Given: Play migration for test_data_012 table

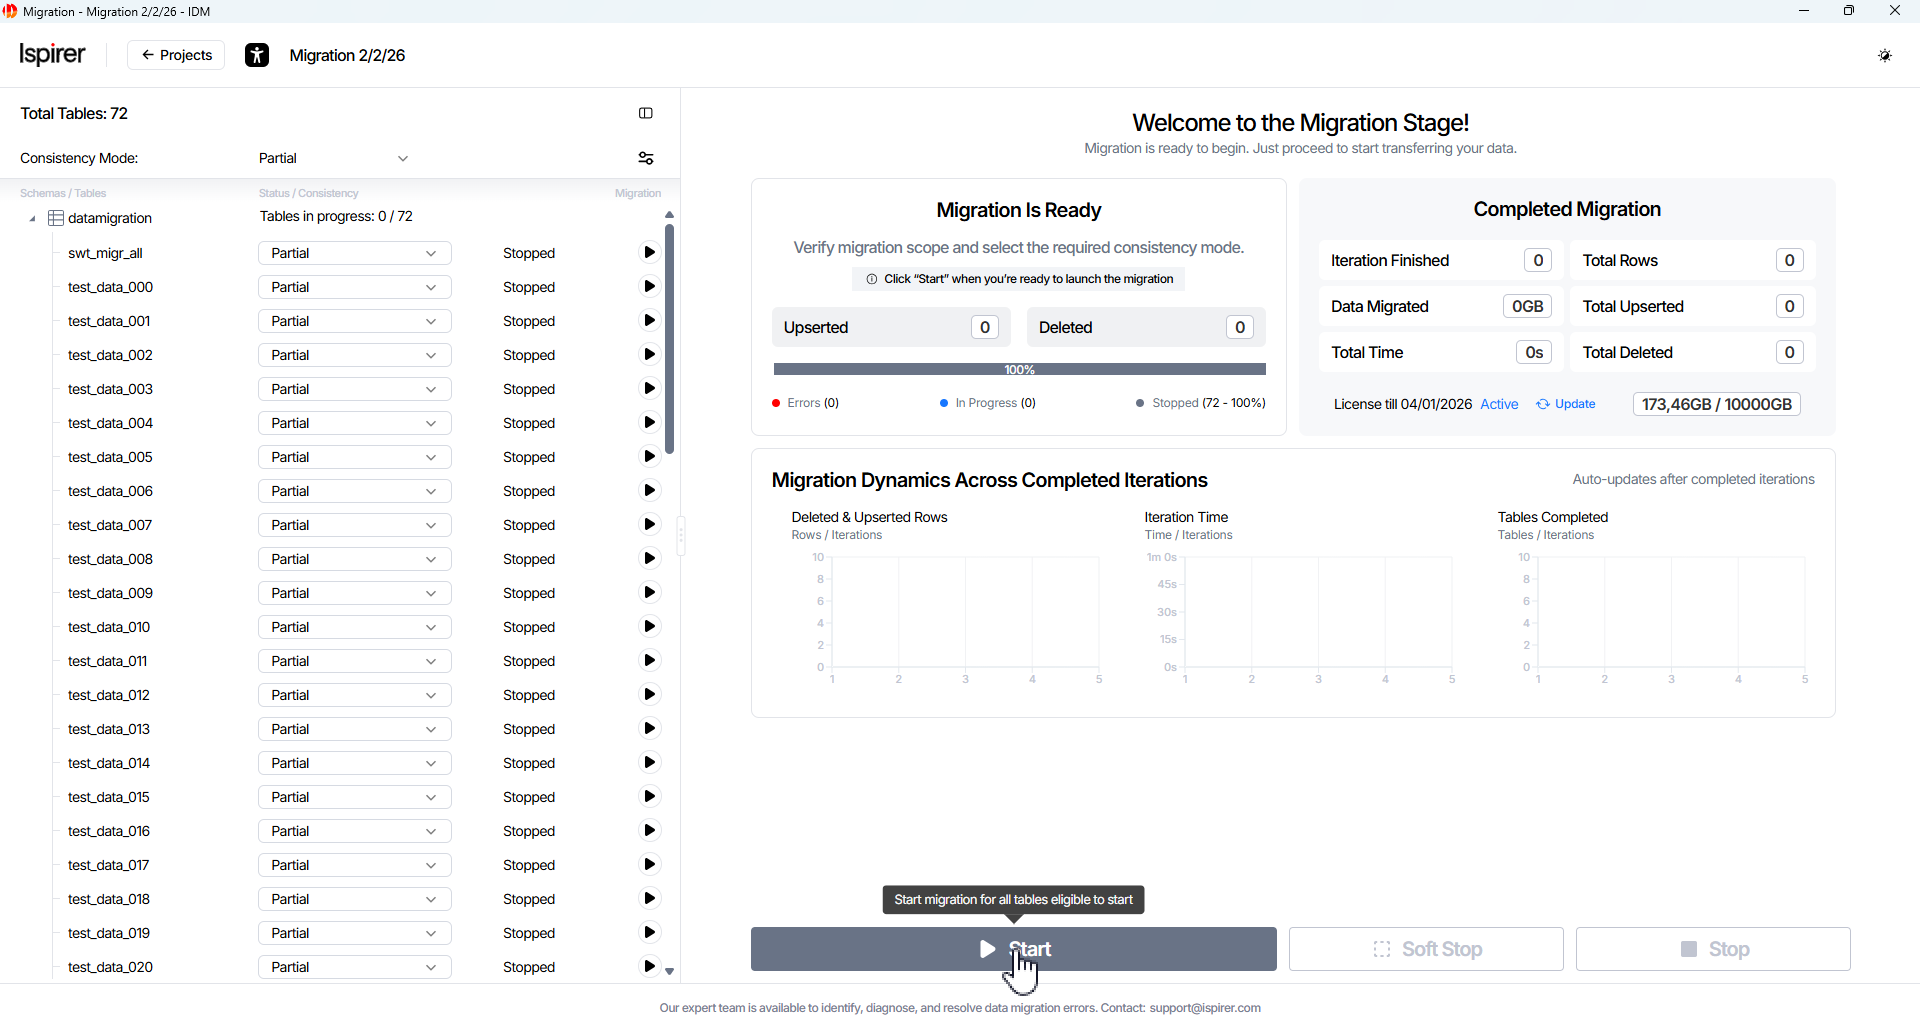Looking at the screenshot, I should pos(649,695).
